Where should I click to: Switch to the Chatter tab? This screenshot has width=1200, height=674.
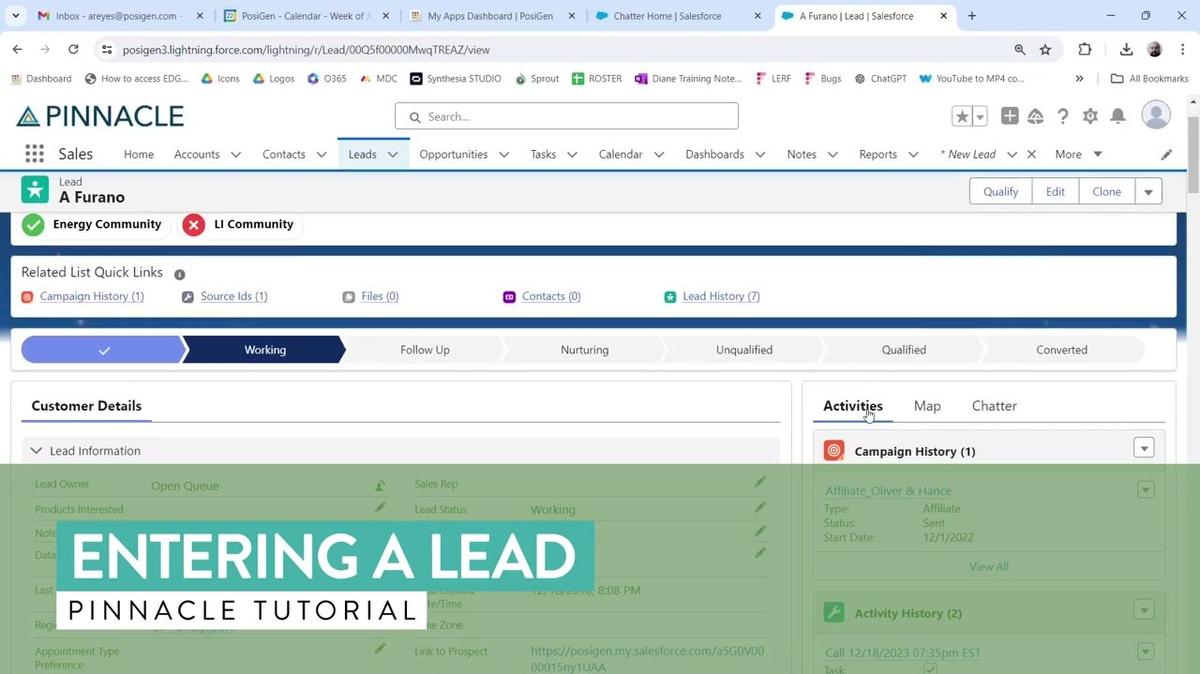tap(994, 406)
